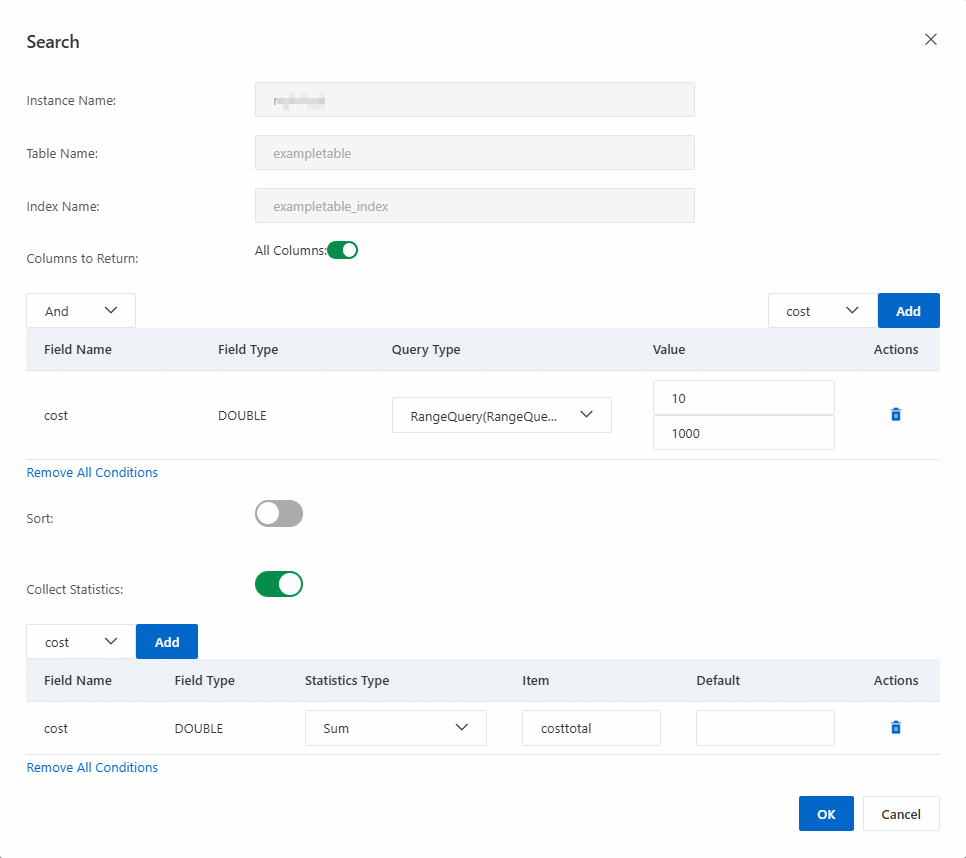Toggle the All Columns switch off
Screen dimensions: 966x858
pos(342,250)
